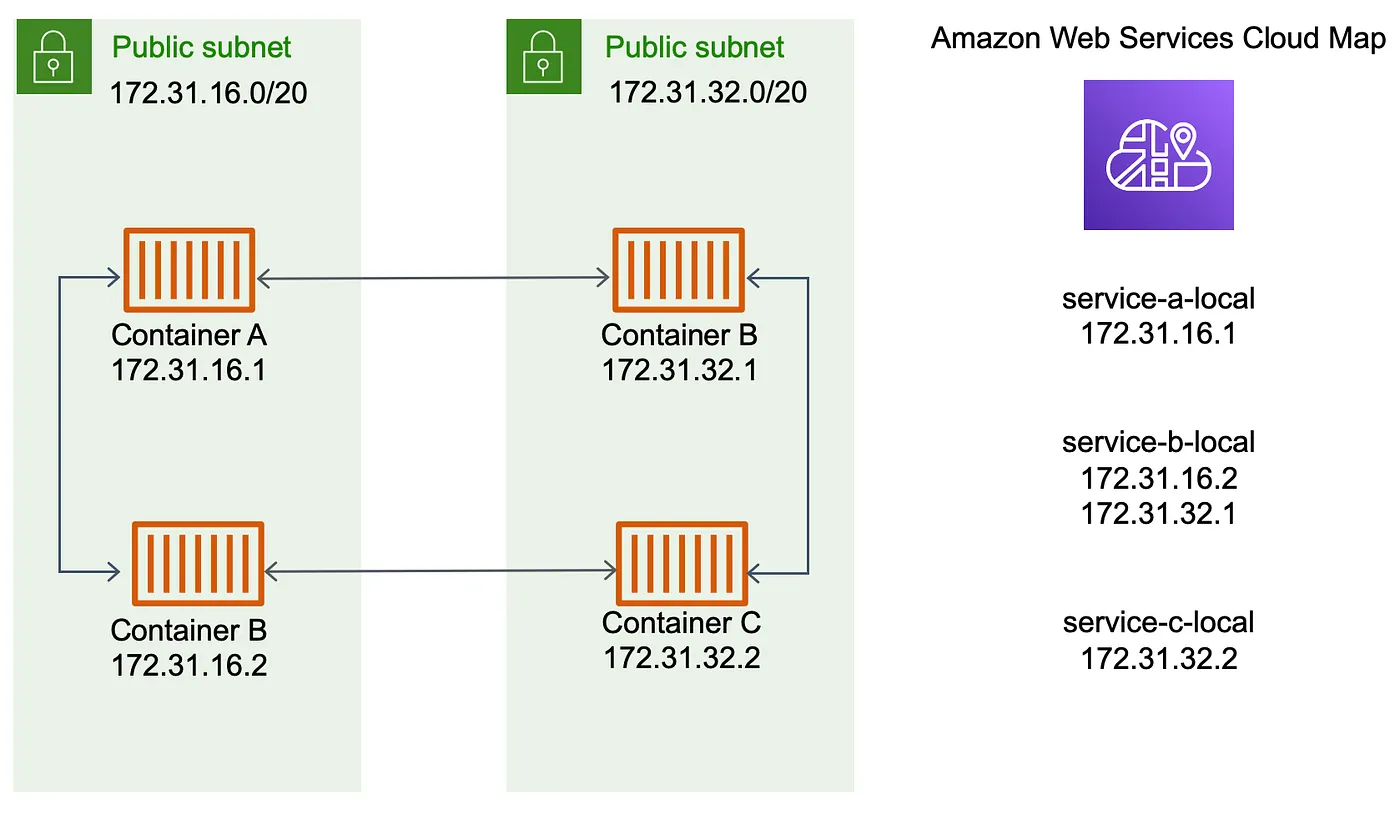Click the Container C name label
Image resolution: width=1400 pixels, height=814 pixels.
click(x=681, y=623)
